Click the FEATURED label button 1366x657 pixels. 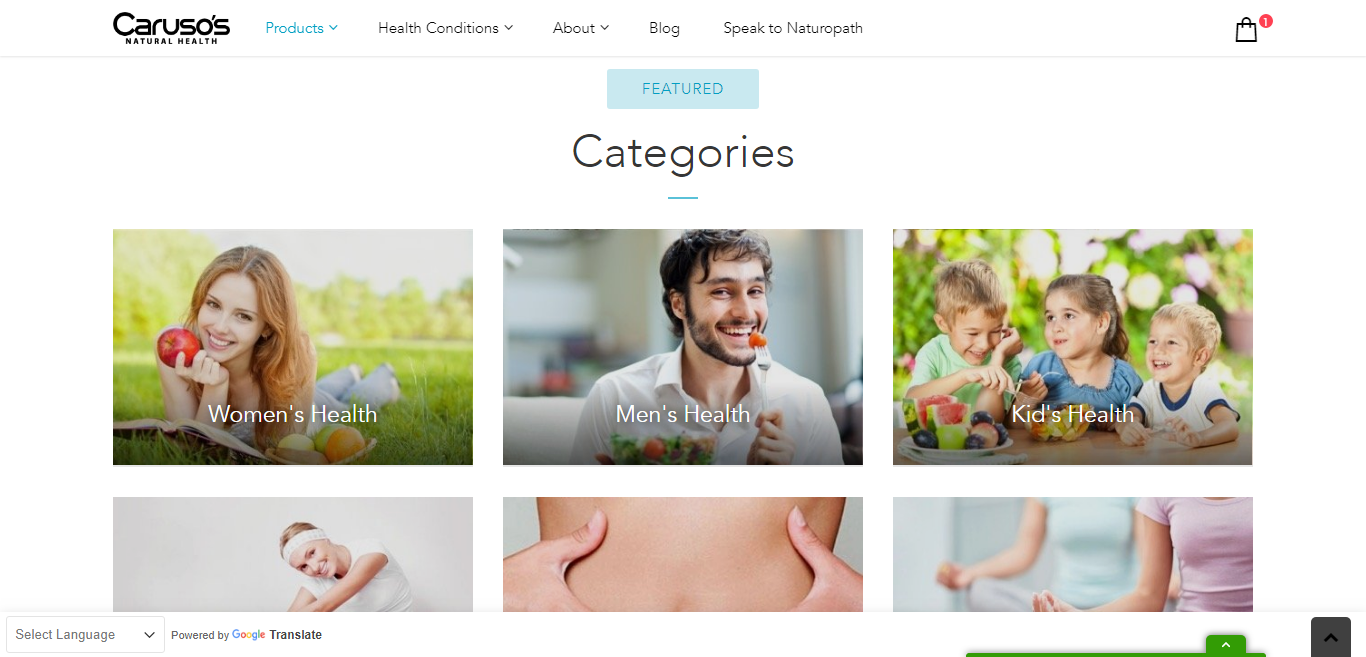(x=683, y=89)
